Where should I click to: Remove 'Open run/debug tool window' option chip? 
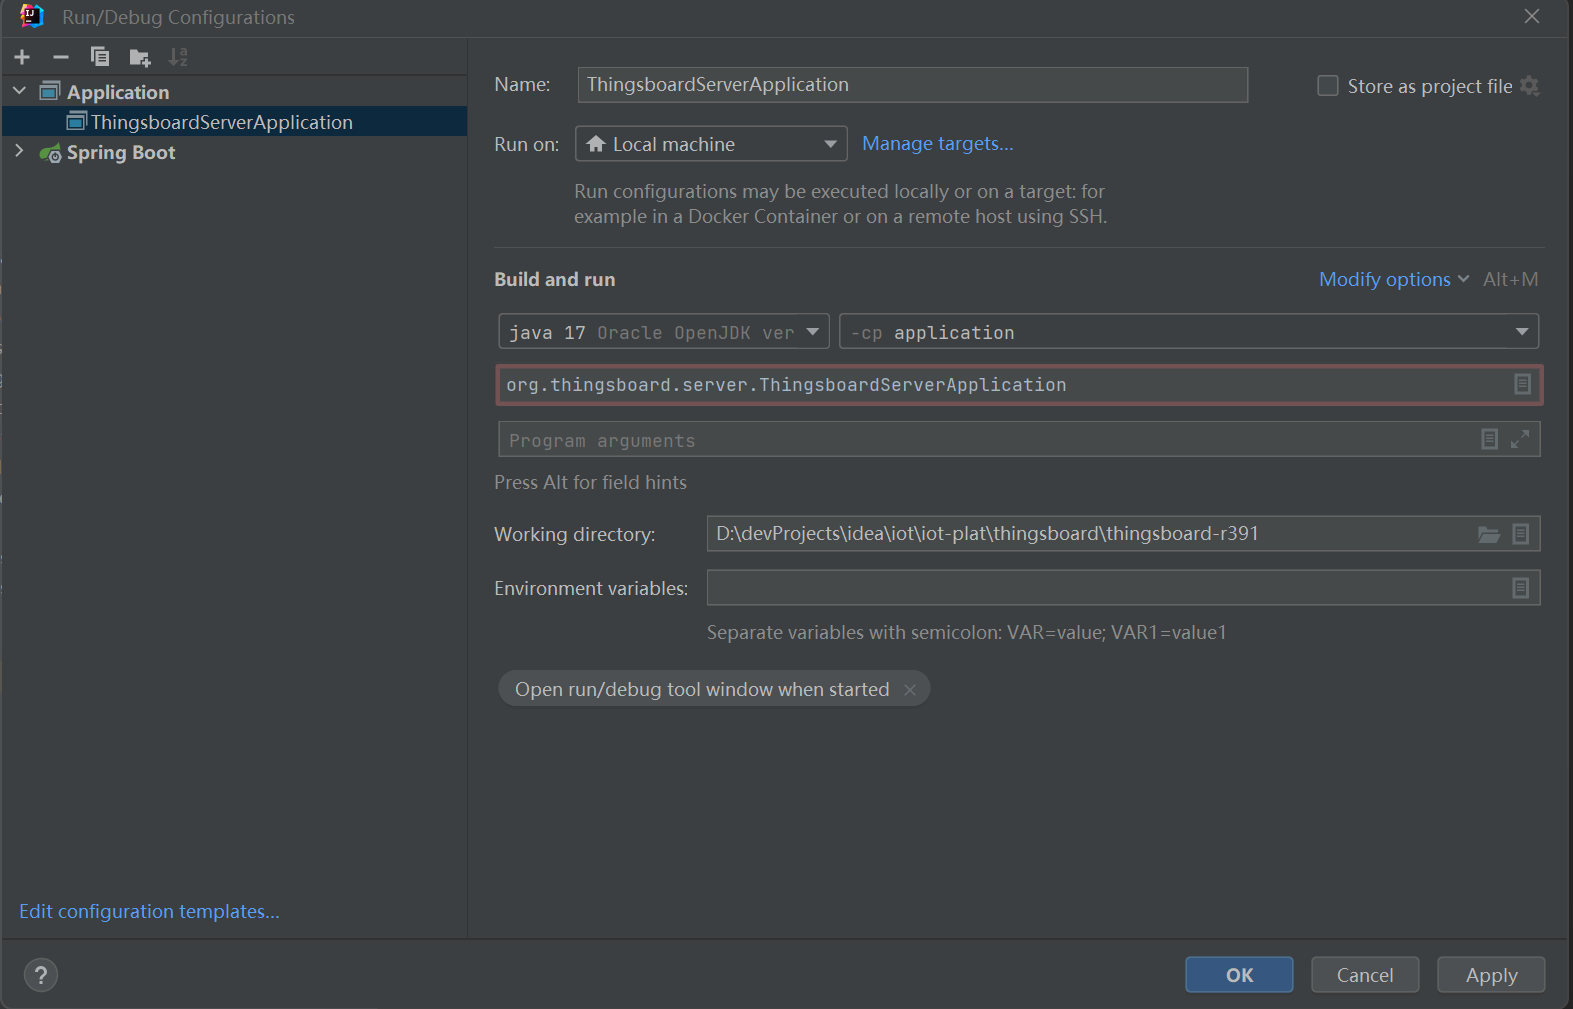coord(909,690)
